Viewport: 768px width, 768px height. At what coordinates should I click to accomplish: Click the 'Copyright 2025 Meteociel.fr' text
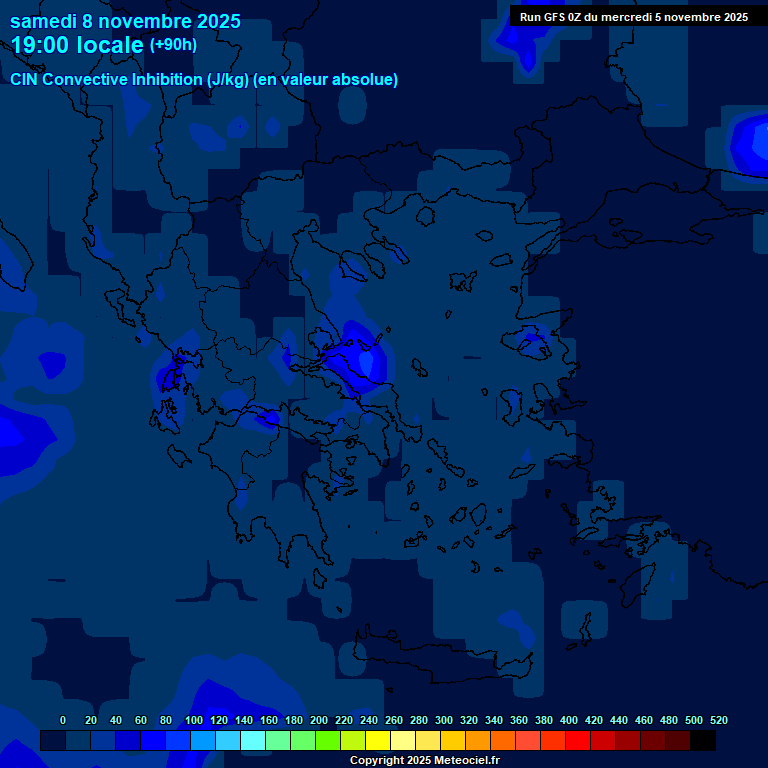(x=424, y=761)
